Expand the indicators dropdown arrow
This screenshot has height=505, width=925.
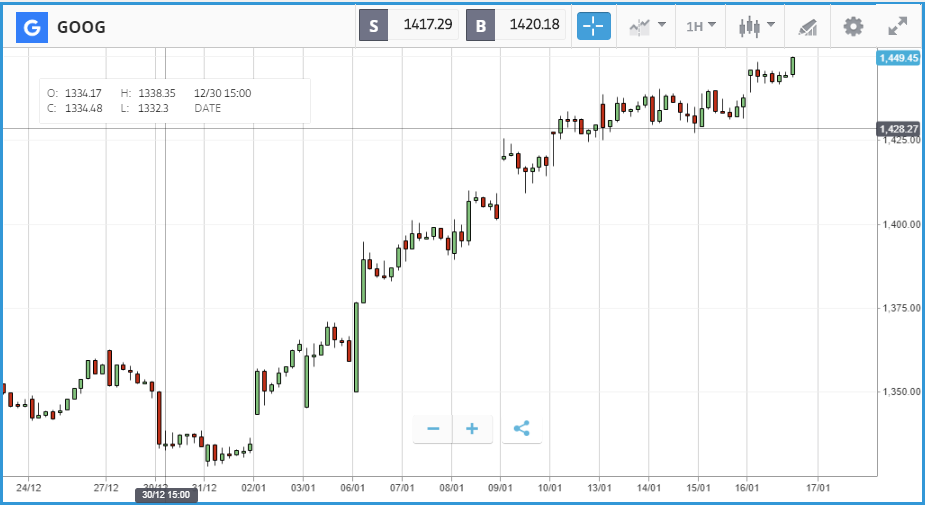tap(662, 25)
